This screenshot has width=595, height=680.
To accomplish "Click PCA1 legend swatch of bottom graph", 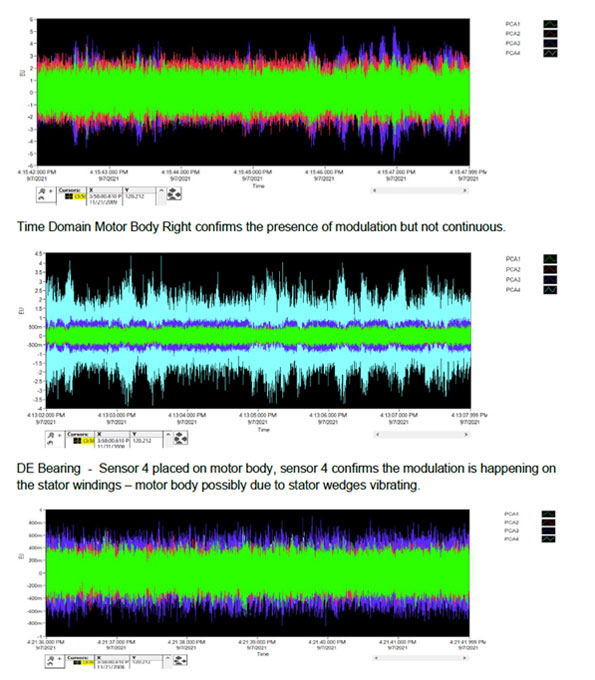I will click(x=549, y=514).
